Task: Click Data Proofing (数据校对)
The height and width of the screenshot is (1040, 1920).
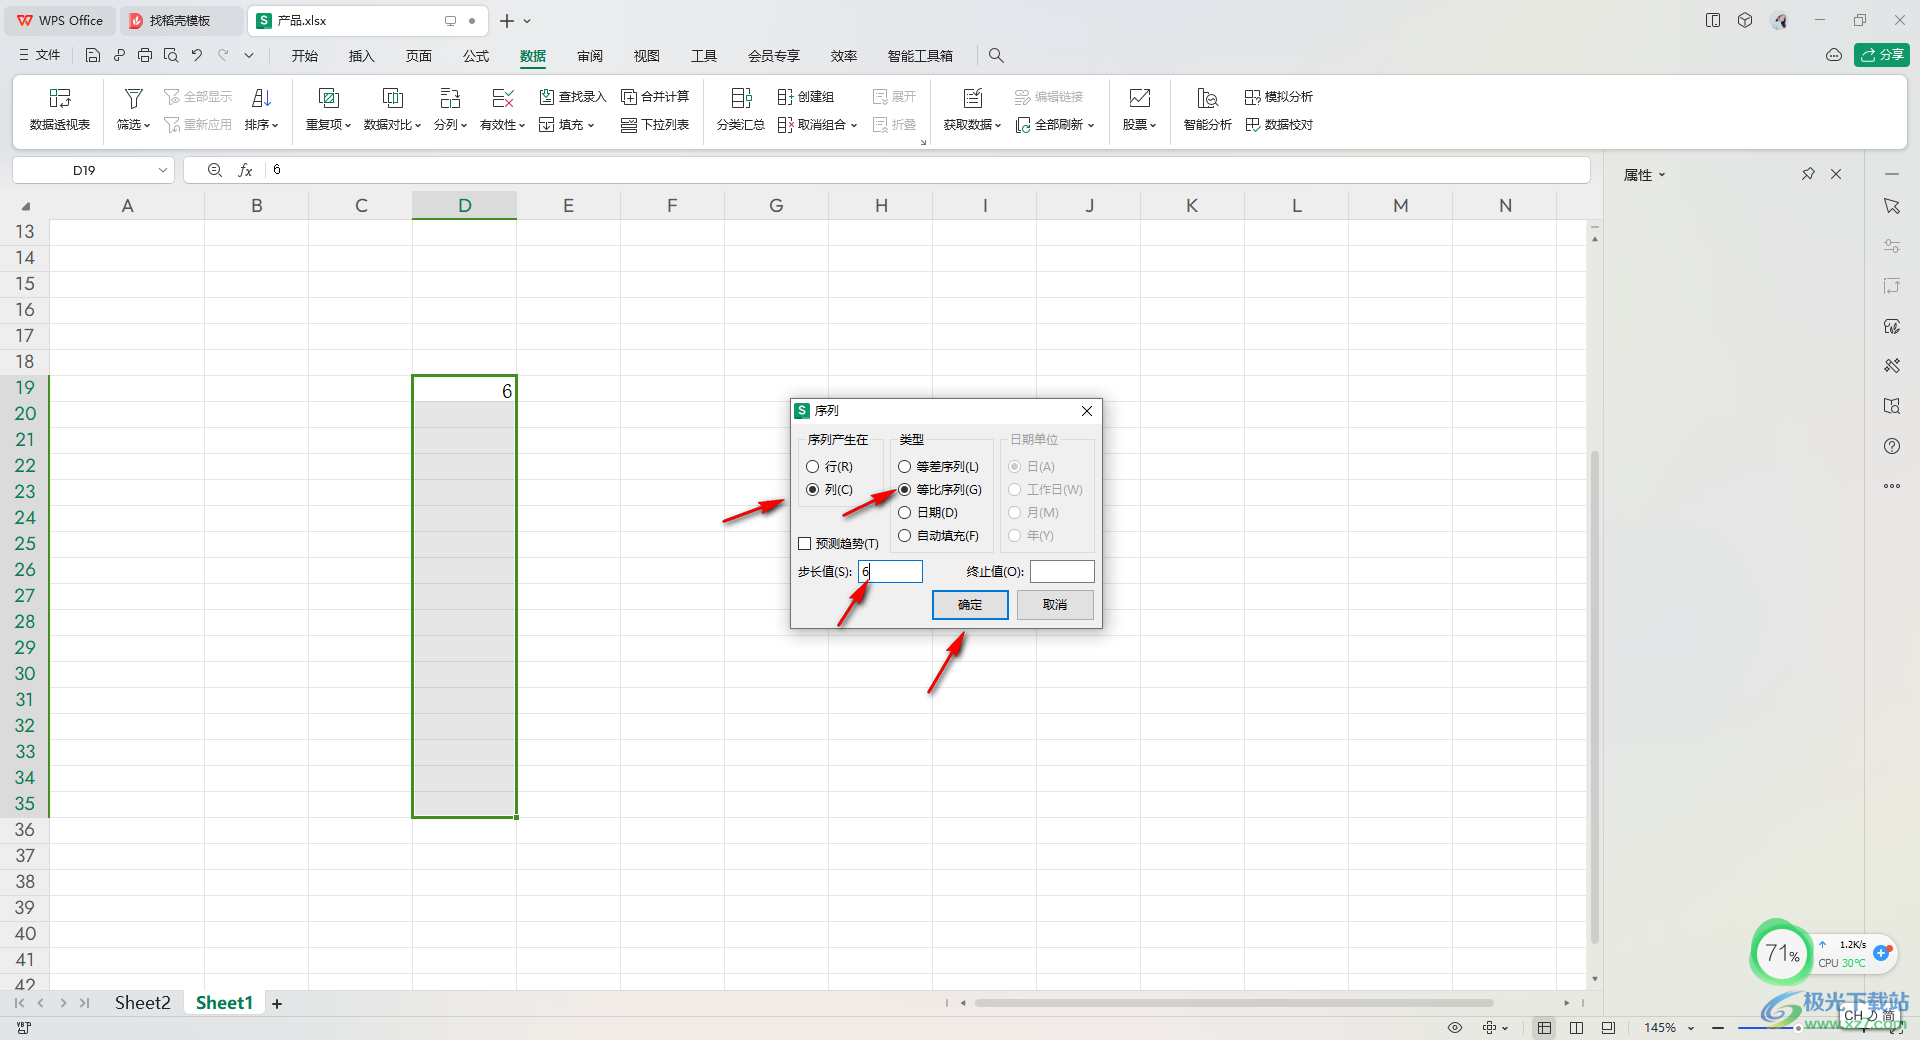Action: point(1279,125)
